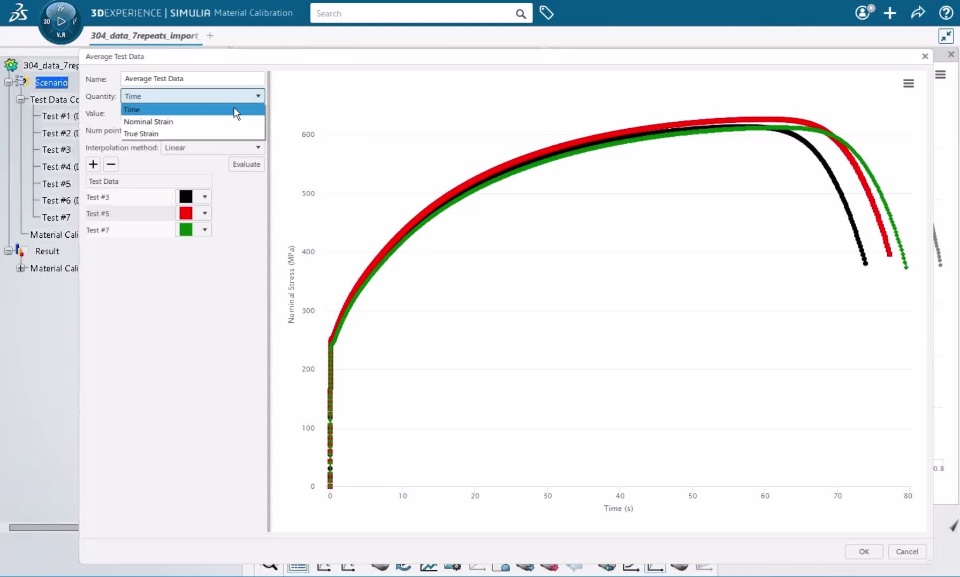Open the 3DEXPERIENCE compass
Screen dimensions: 960x577
60,22
